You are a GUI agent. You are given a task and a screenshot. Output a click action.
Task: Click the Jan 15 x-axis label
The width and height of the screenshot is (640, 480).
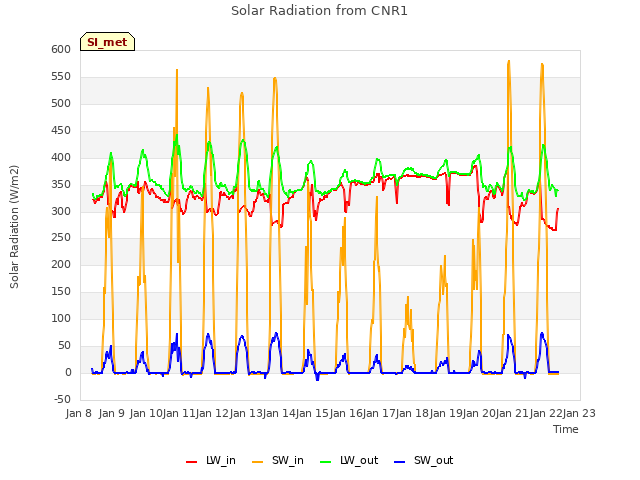[x=312, y=413]
